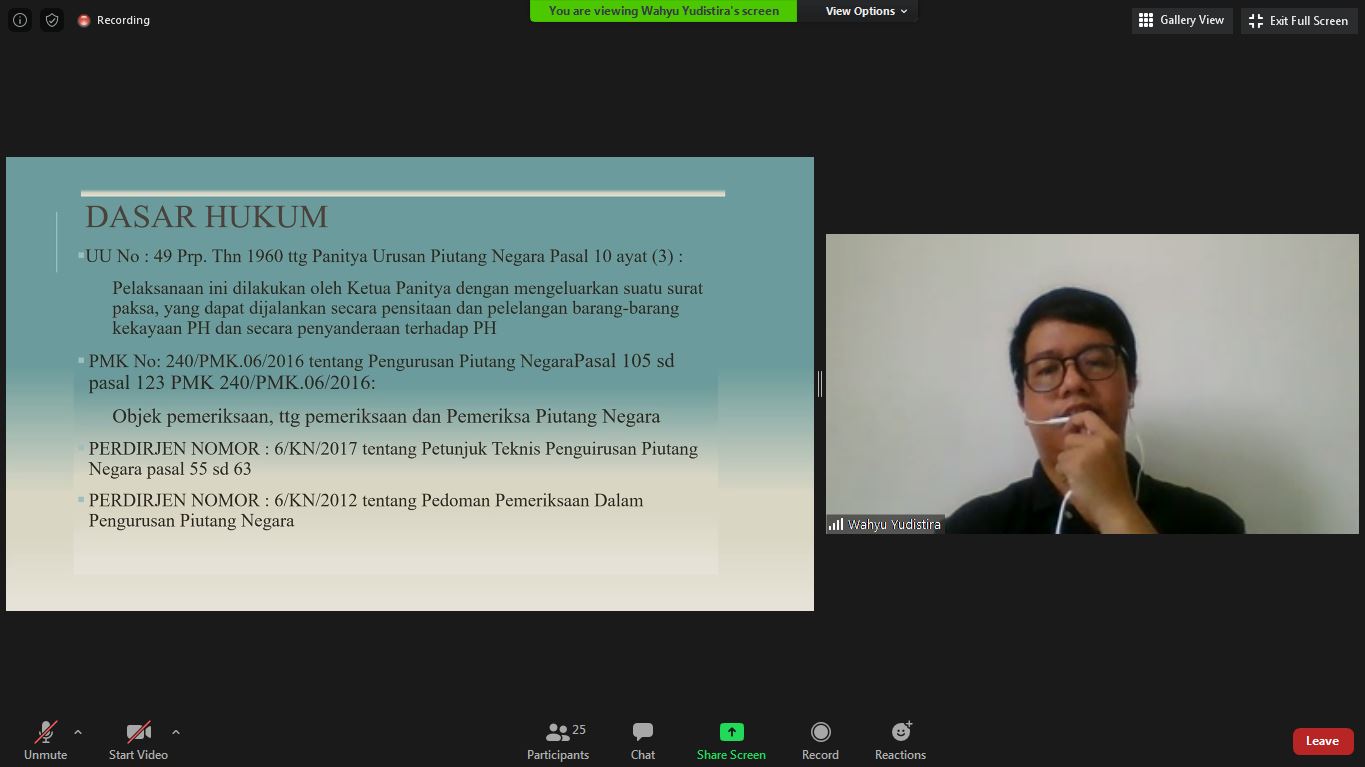The height and width of the screenshot is (767, 1365).
Task: Open the Participants panel
Action: [x=558, y=741]
